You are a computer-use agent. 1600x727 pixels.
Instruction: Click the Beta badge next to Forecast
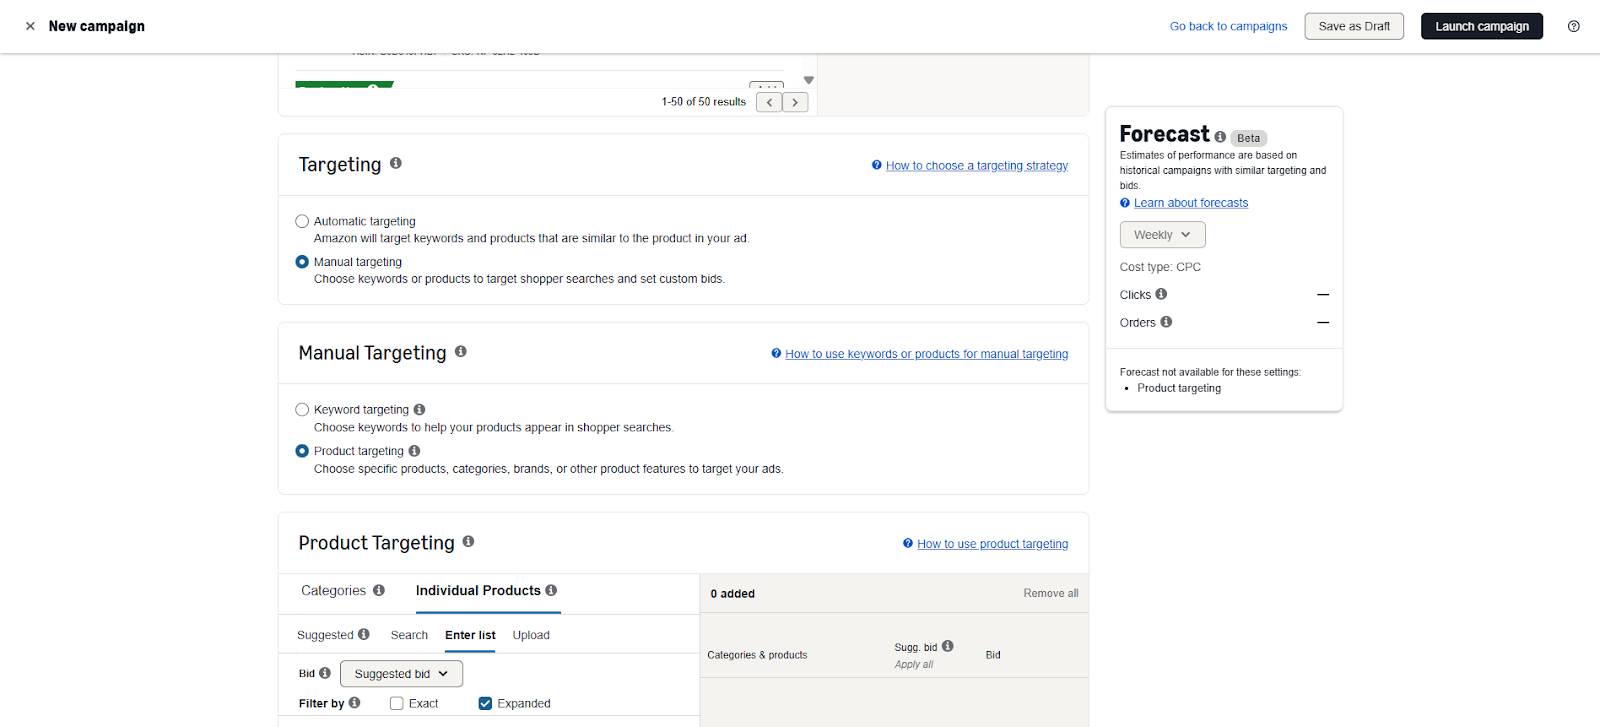coord(1249,138)
